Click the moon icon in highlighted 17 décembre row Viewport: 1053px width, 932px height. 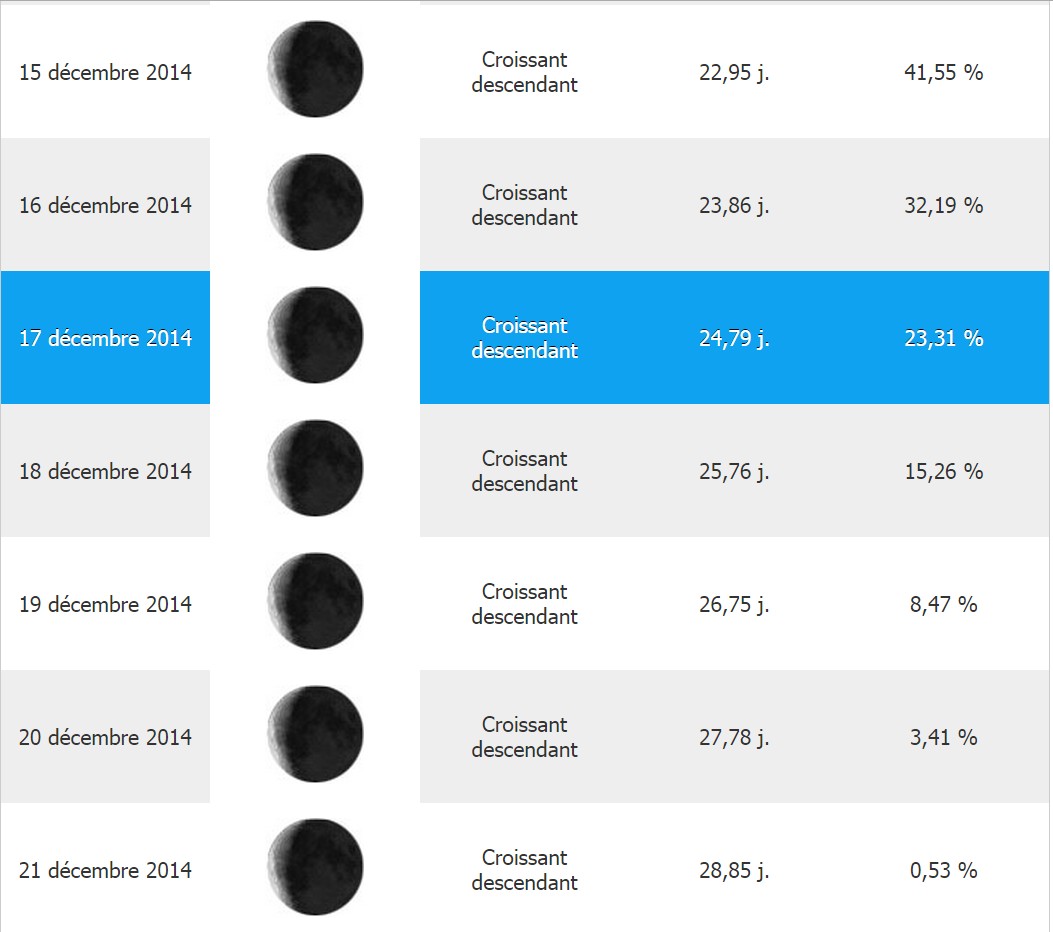[315, 335]
